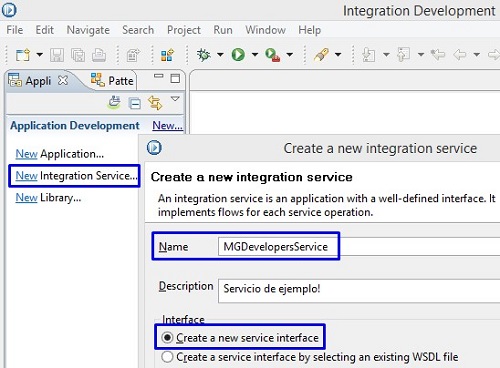500x368 pixels.
Task: Expand the External Tools dropdown arrow
Action: pyautogui.click(x=289, y=54)
